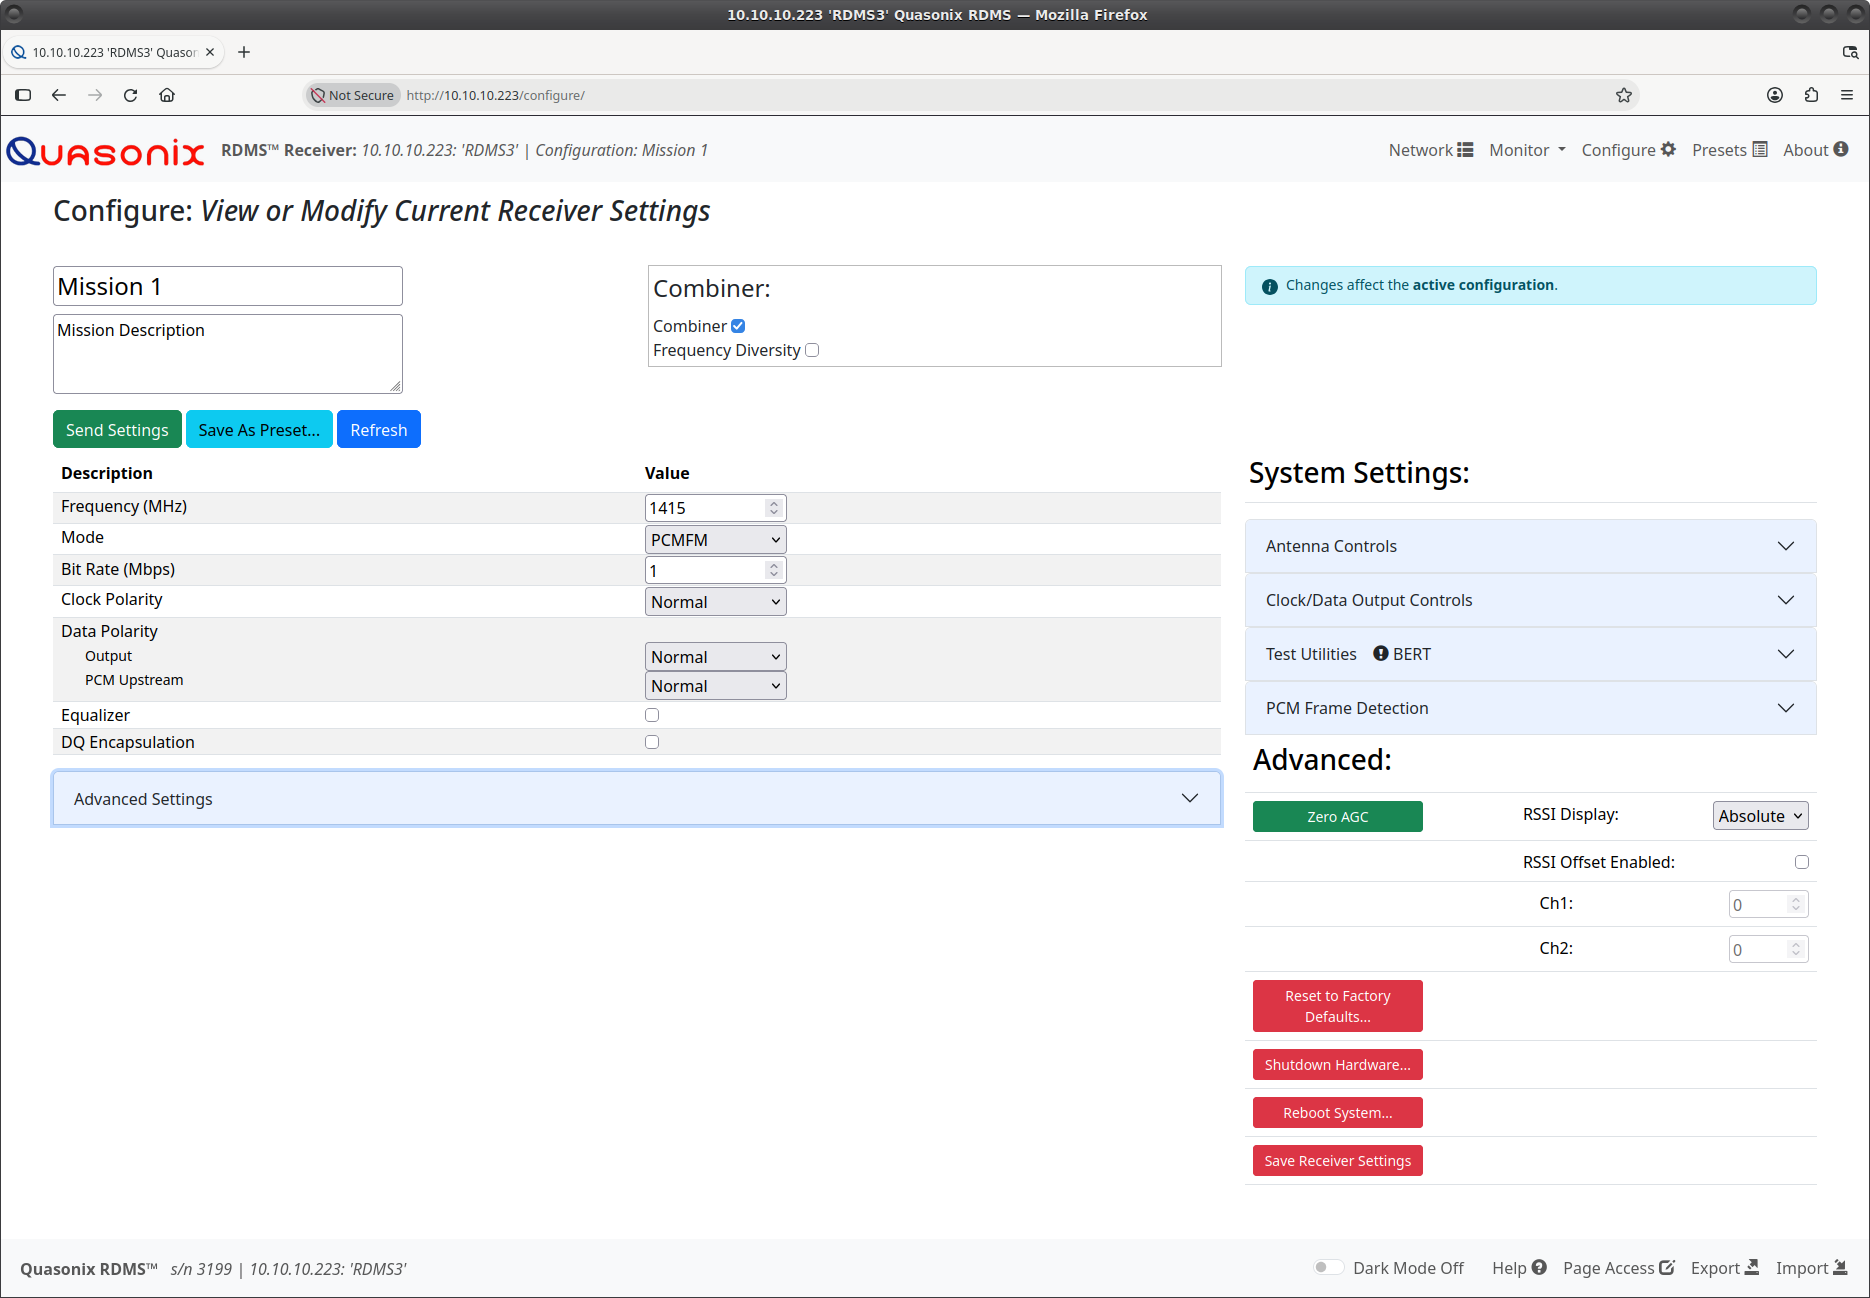Open the PCM Upstream polarity dropdown
The height and width of the screenshot is (1298, 1870).
pos(715,686)
